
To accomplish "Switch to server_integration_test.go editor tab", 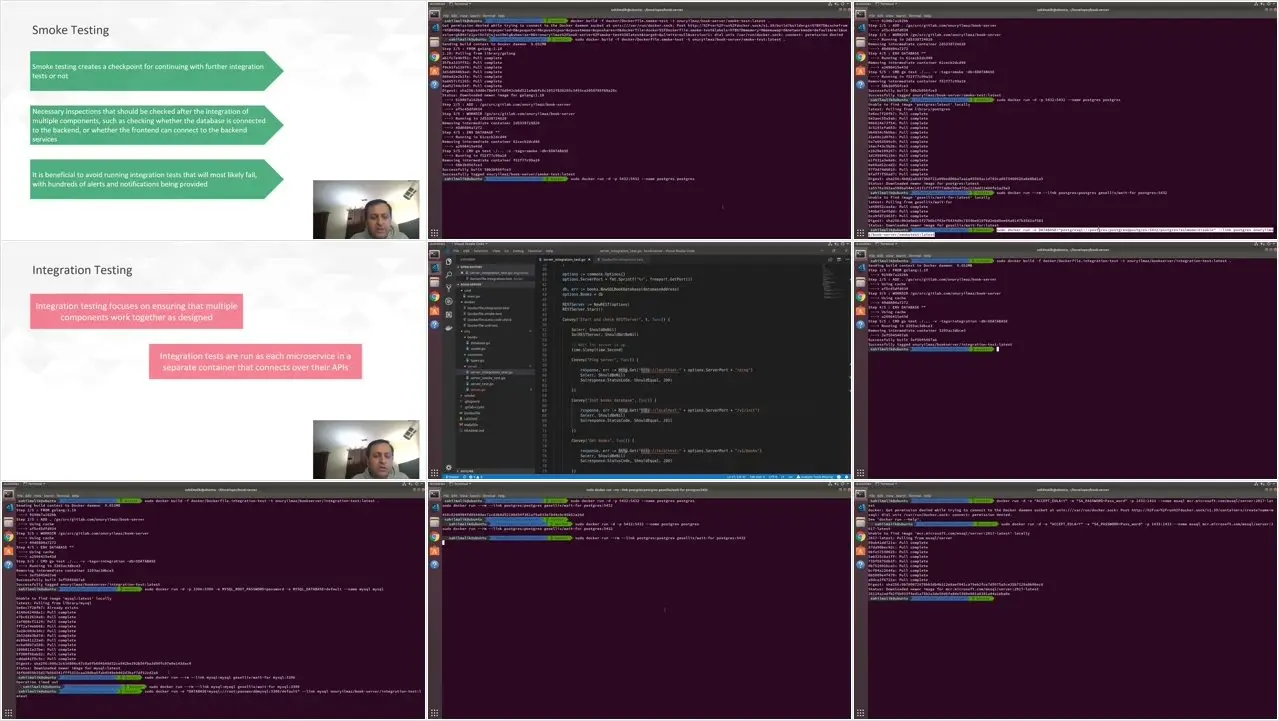I will [564, 260].
